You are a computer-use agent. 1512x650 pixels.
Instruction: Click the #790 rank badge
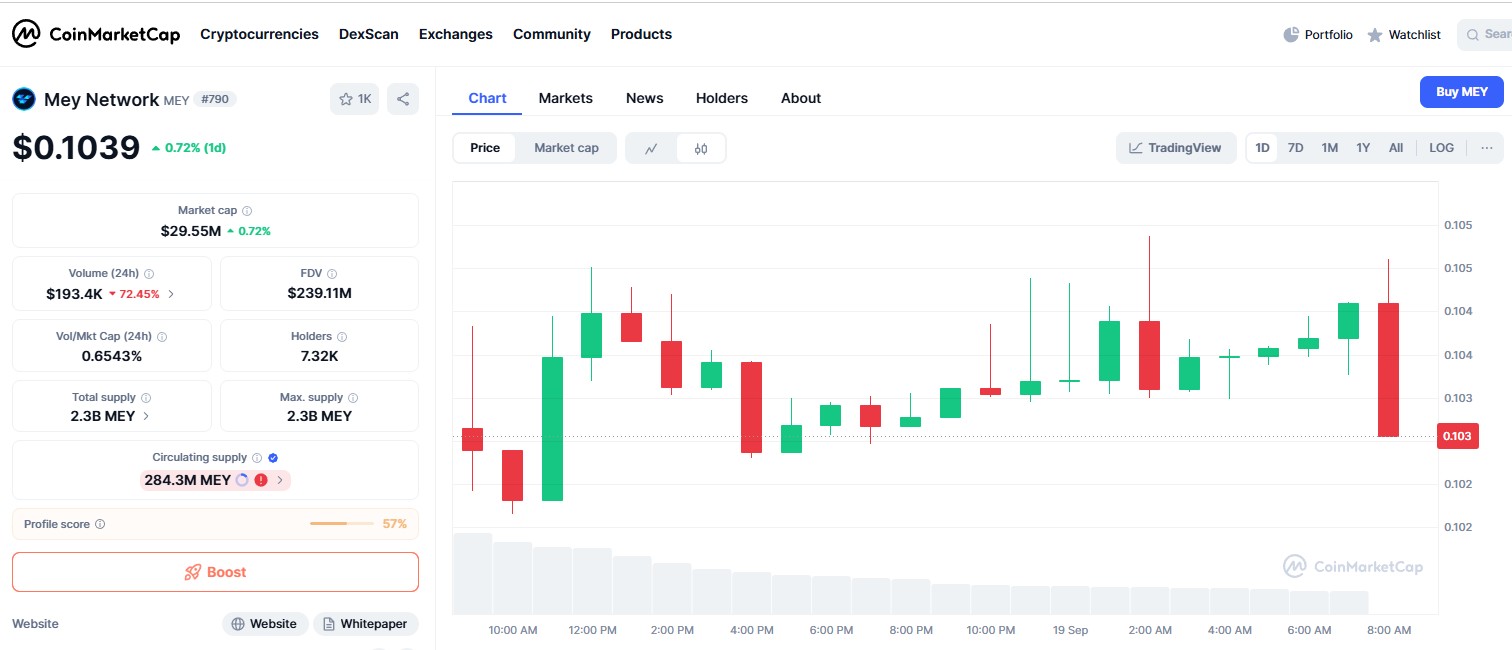[215, 99]
